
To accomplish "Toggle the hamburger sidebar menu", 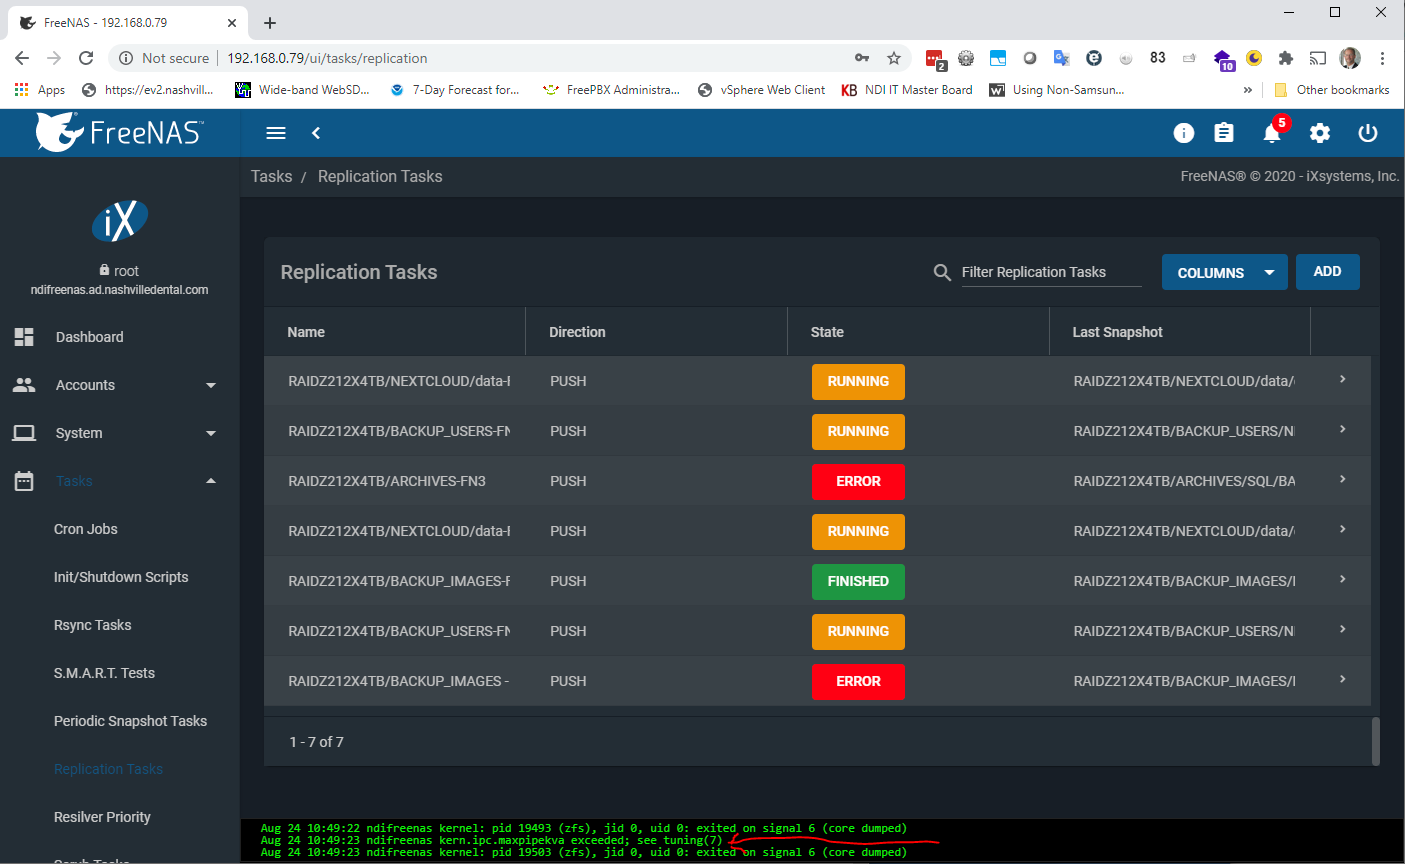I will pos(276,133).
